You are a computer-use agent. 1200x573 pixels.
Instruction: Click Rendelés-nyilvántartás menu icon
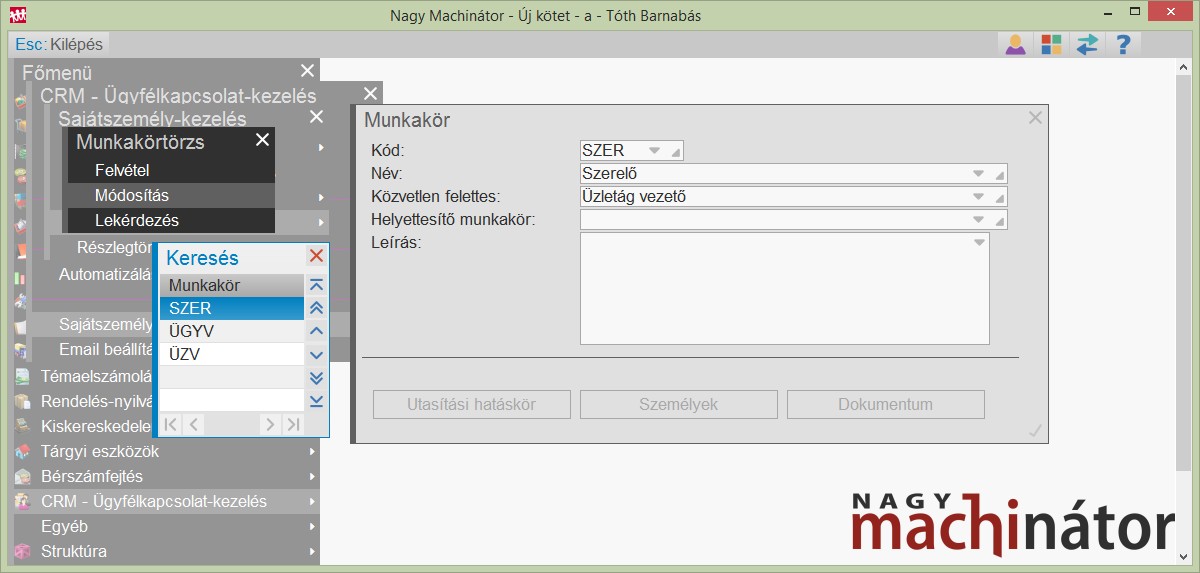click(x=22, y=402)
